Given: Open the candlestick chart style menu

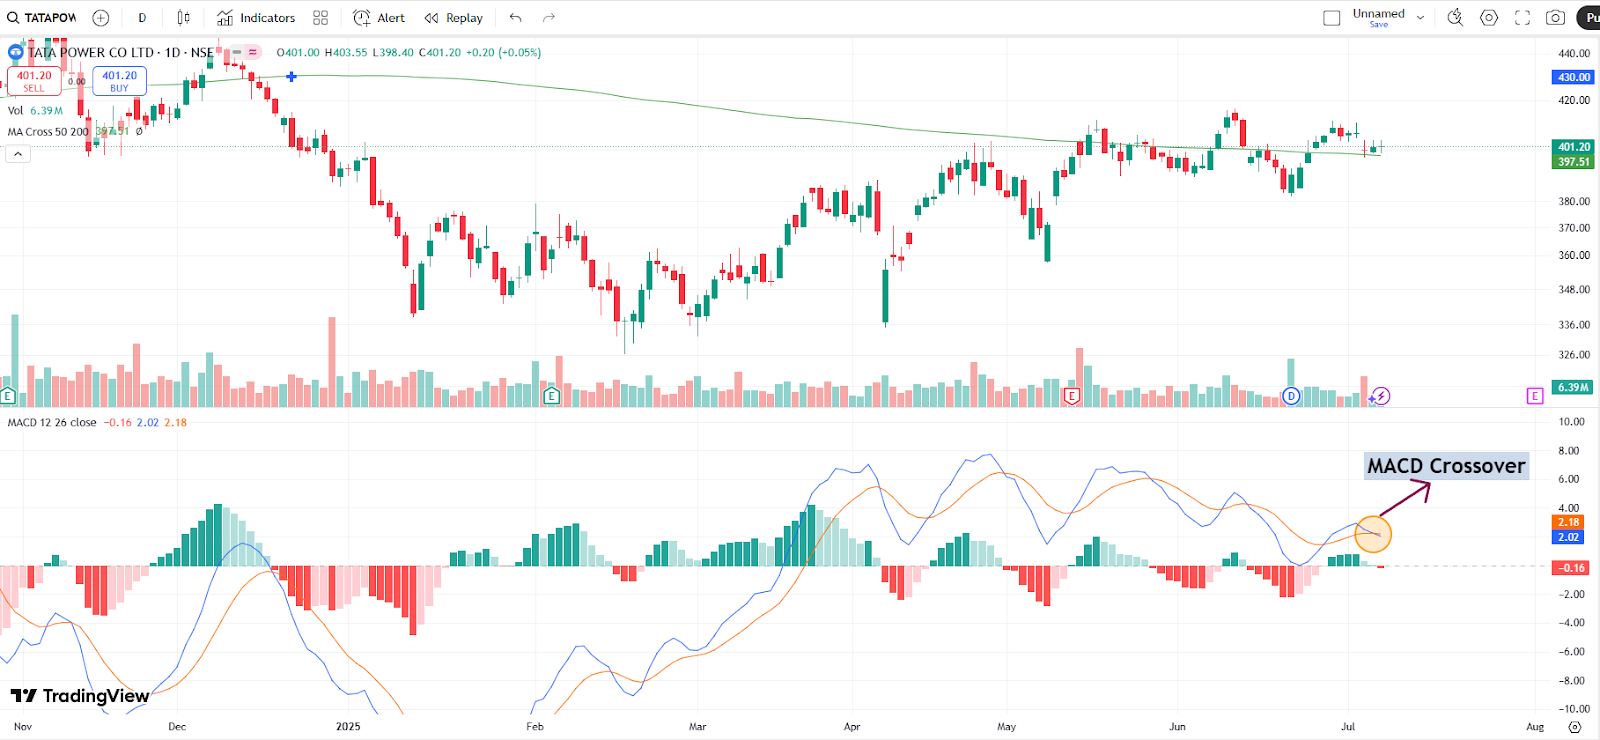Looking at the screenshot, I should pyautogui.click(x=183, y=18).
